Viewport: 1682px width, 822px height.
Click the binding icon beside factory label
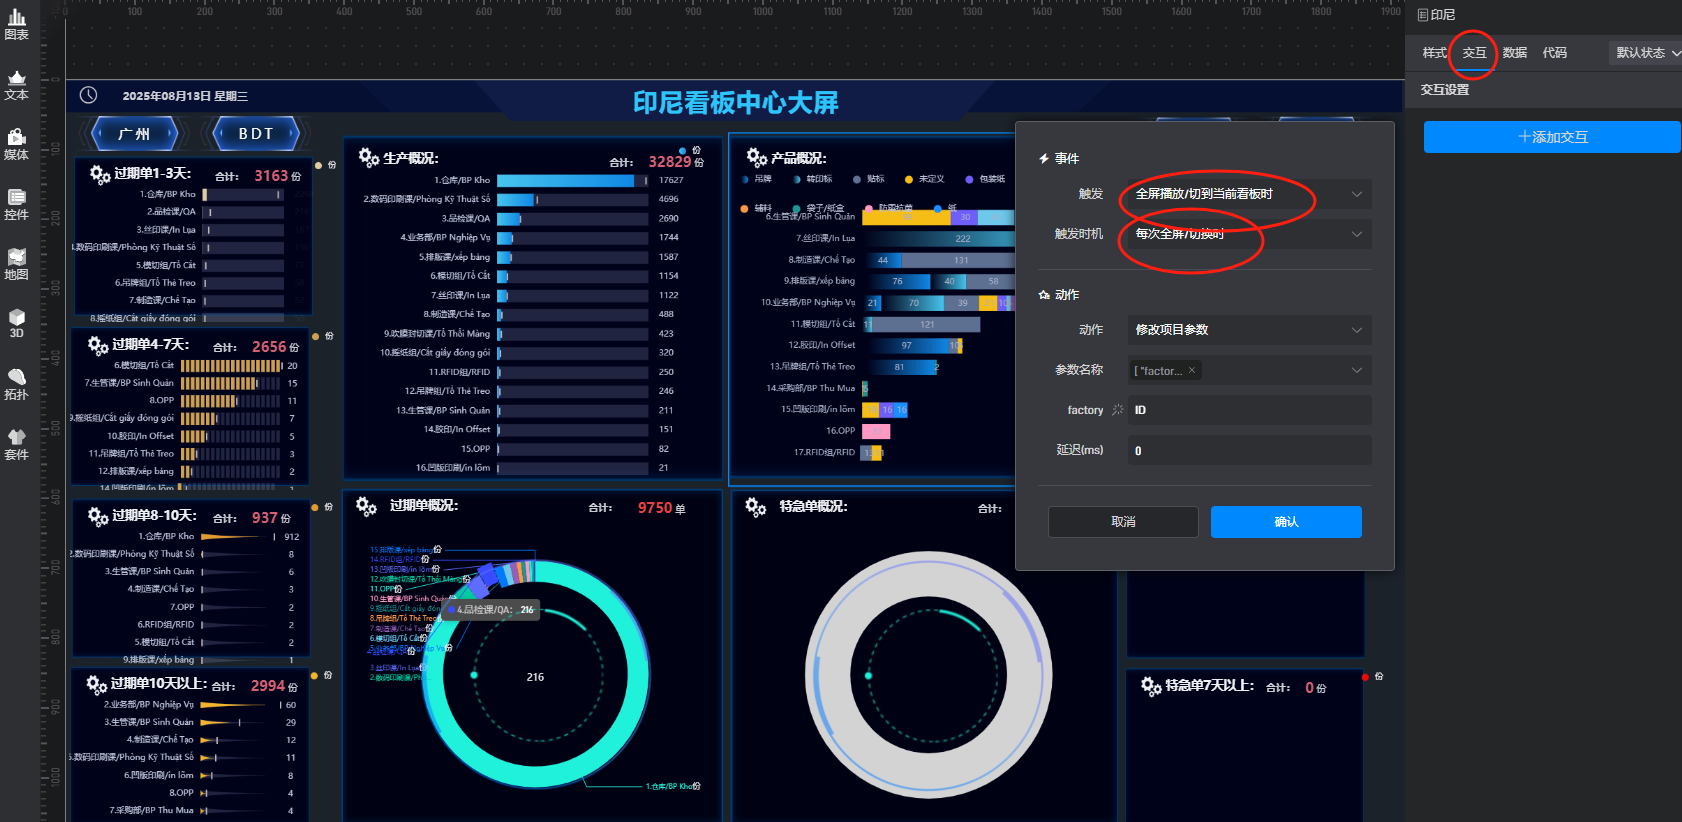point(1118,410)
